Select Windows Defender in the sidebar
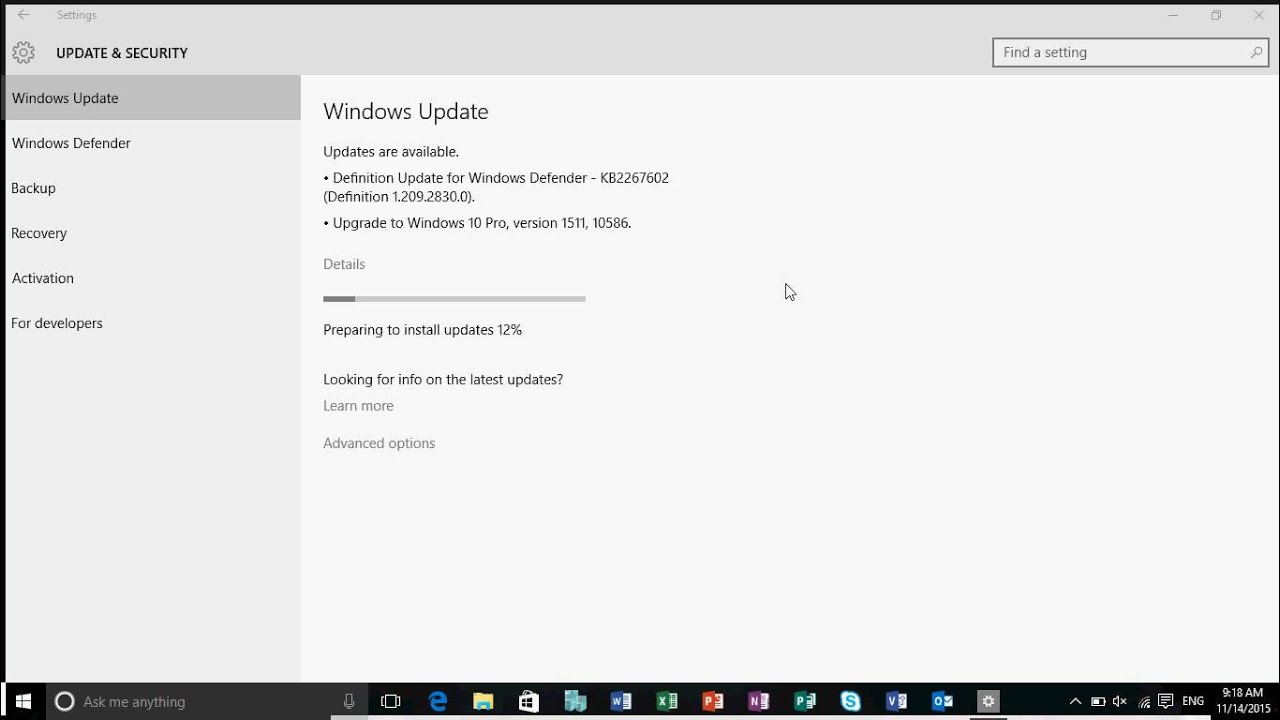The height and width of the screenshot is (720, 1280). point(151,143)
